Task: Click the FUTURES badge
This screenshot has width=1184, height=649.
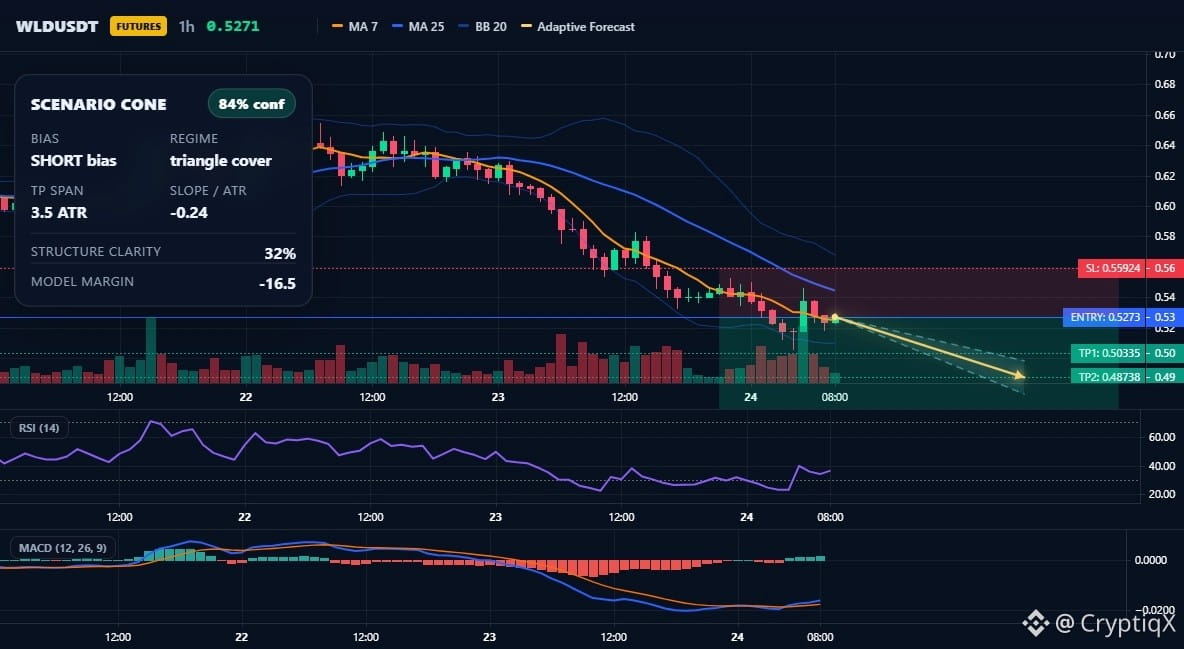Action: 138,26
